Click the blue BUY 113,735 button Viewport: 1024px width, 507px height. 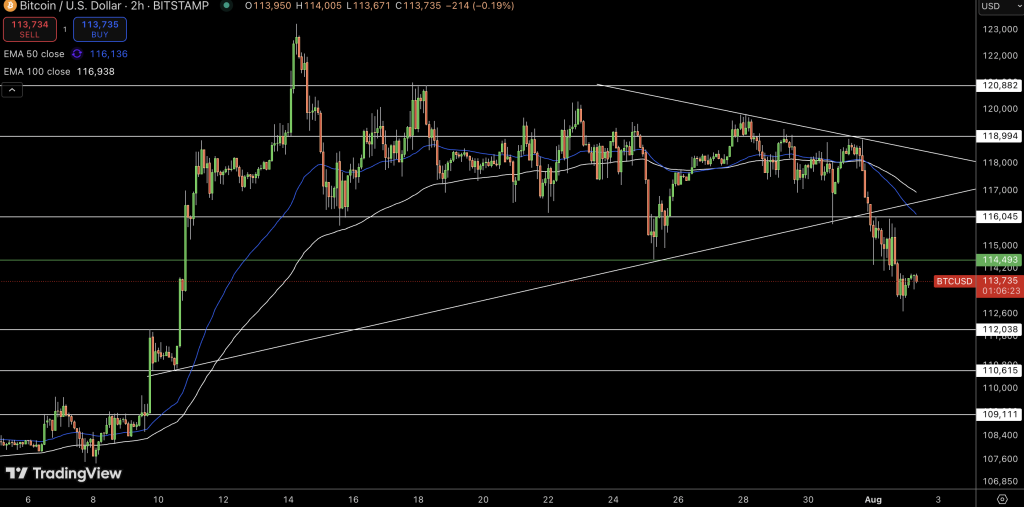coord(100,29)
